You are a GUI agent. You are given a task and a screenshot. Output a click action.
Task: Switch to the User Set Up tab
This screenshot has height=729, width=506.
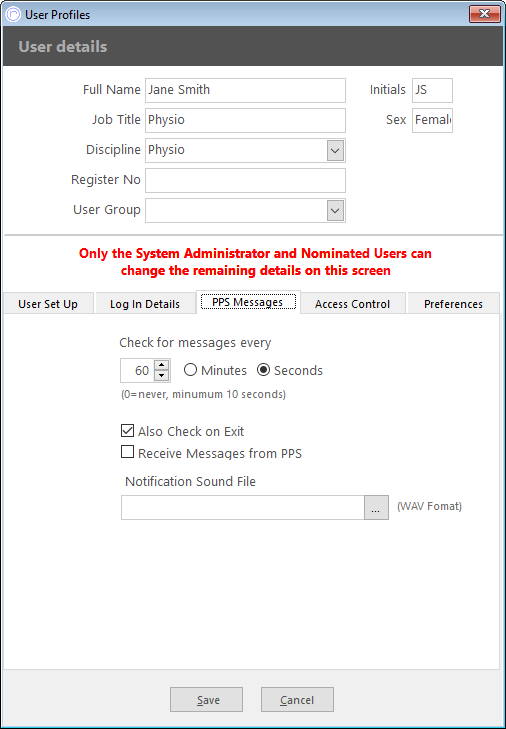(48, 304)
